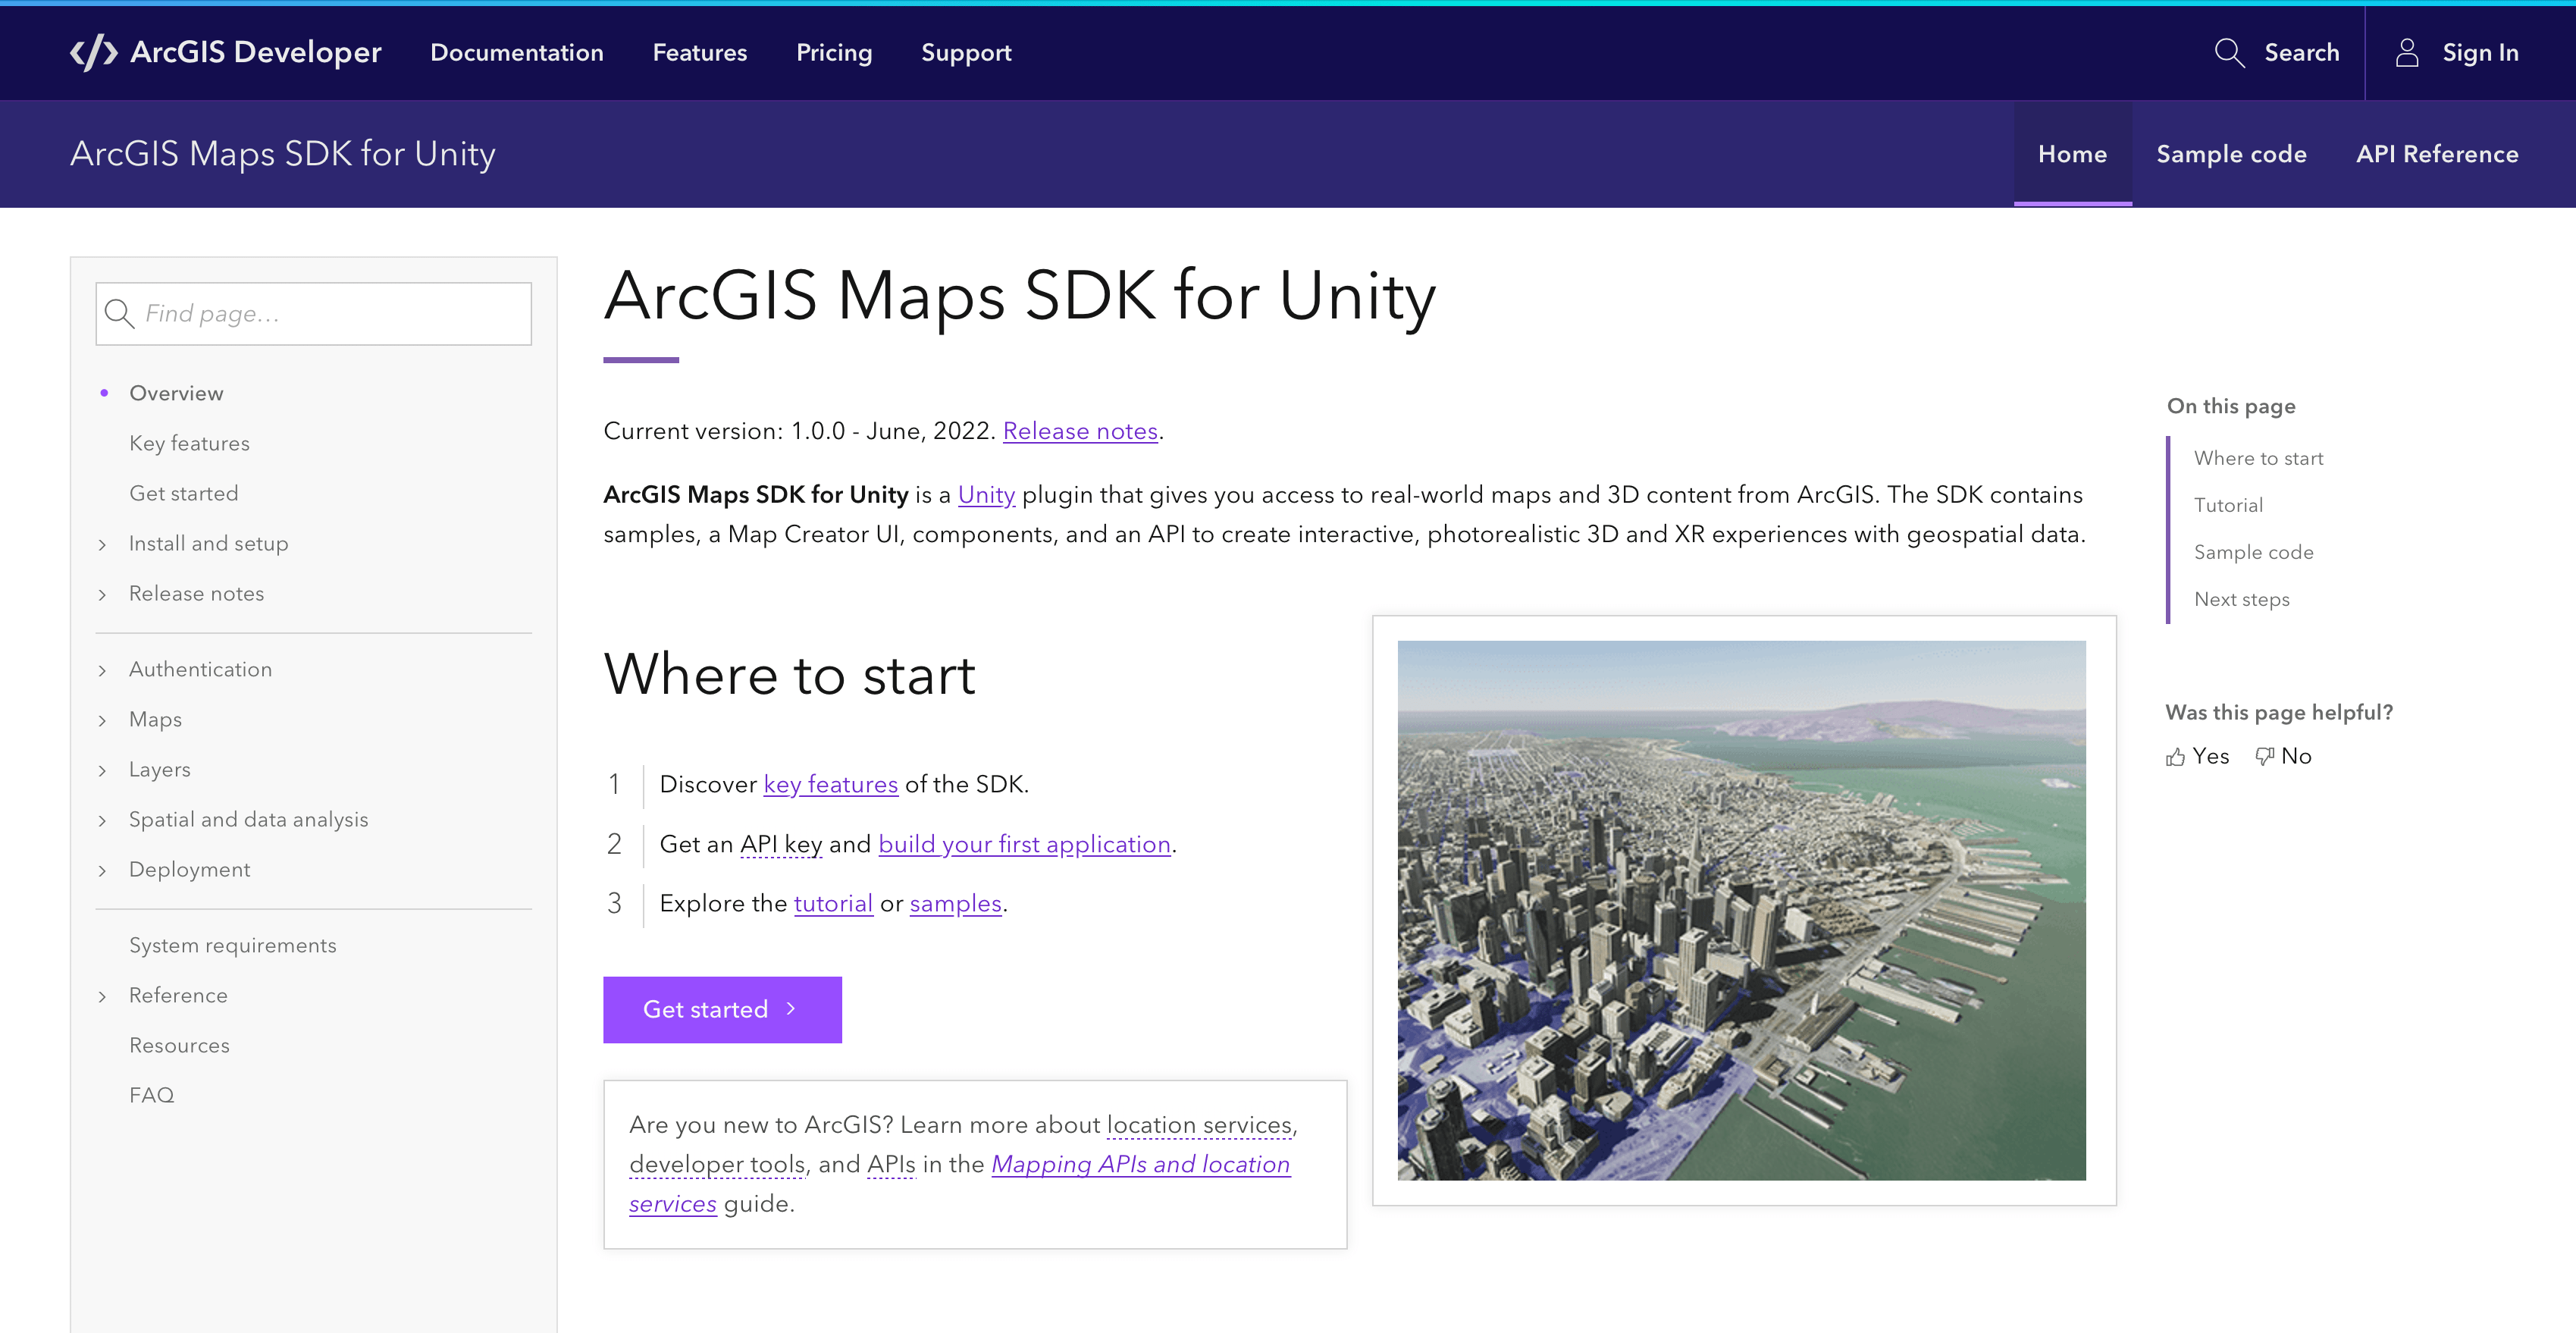Viewport: 2576px width, 1333px height.
Task: Switch to the Sample code tab
Action: [2230, 154]
